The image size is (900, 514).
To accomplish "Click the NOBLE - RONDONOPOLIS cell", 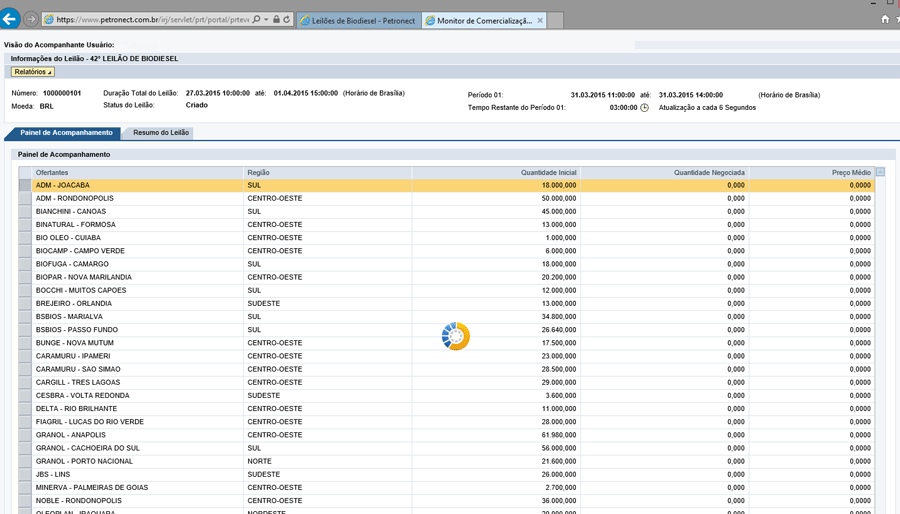I will (138, 501).
